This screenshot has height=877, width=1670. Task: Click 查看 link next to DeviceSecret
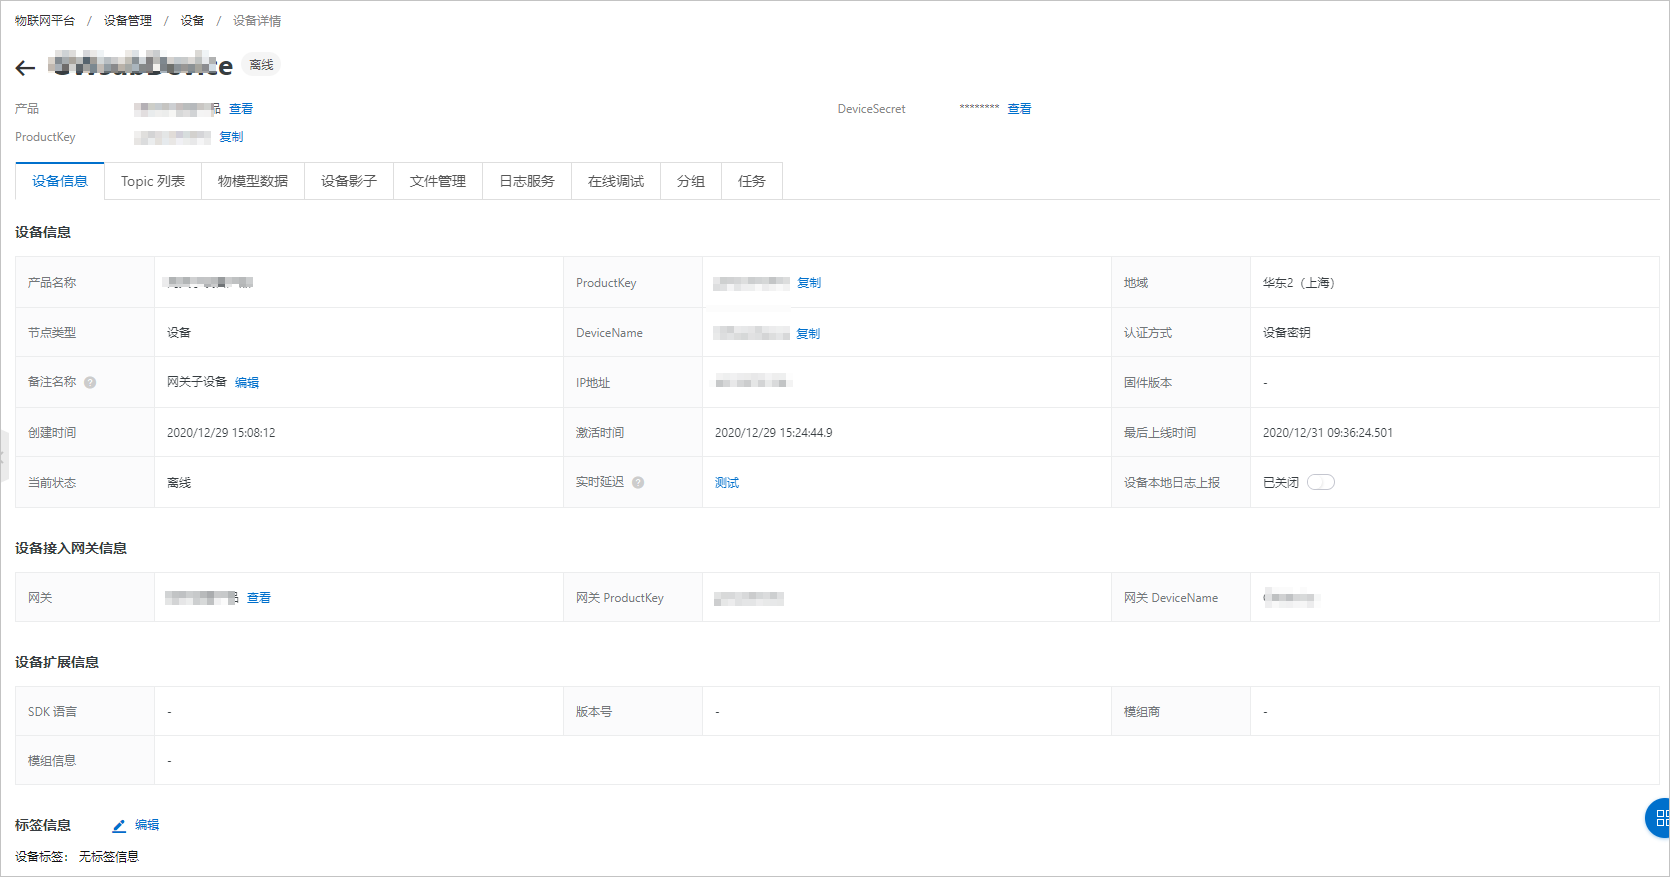click(1019, 109)
